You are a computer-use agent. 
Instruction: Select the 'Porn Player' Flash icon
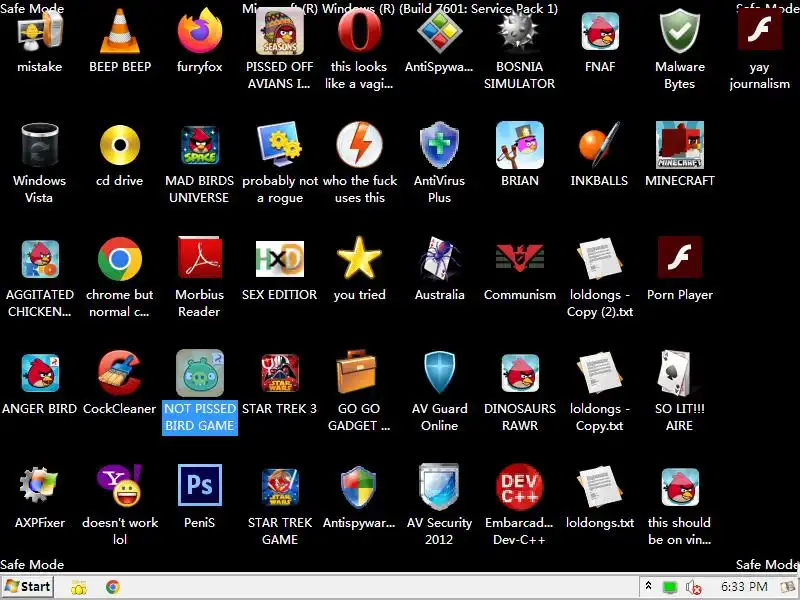tap(680, 258)
